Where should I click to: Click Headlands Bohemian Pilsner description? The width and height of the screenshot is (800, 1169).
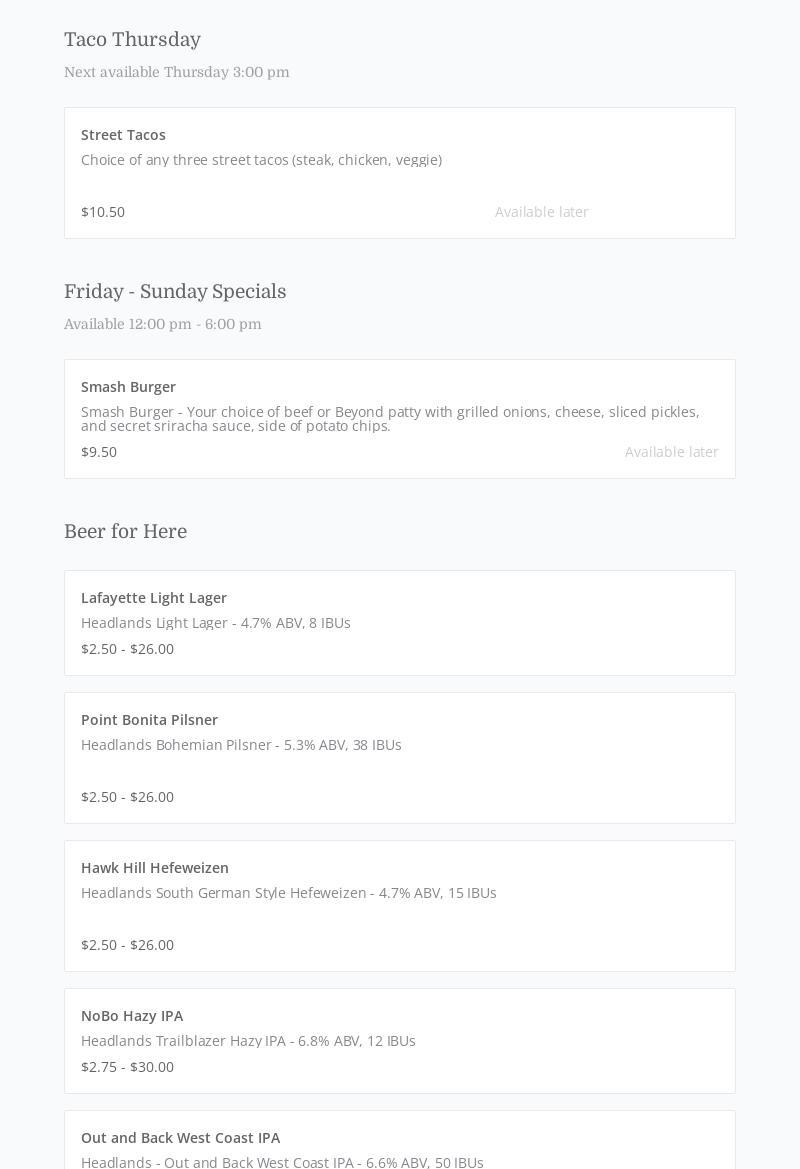(241, 745)
